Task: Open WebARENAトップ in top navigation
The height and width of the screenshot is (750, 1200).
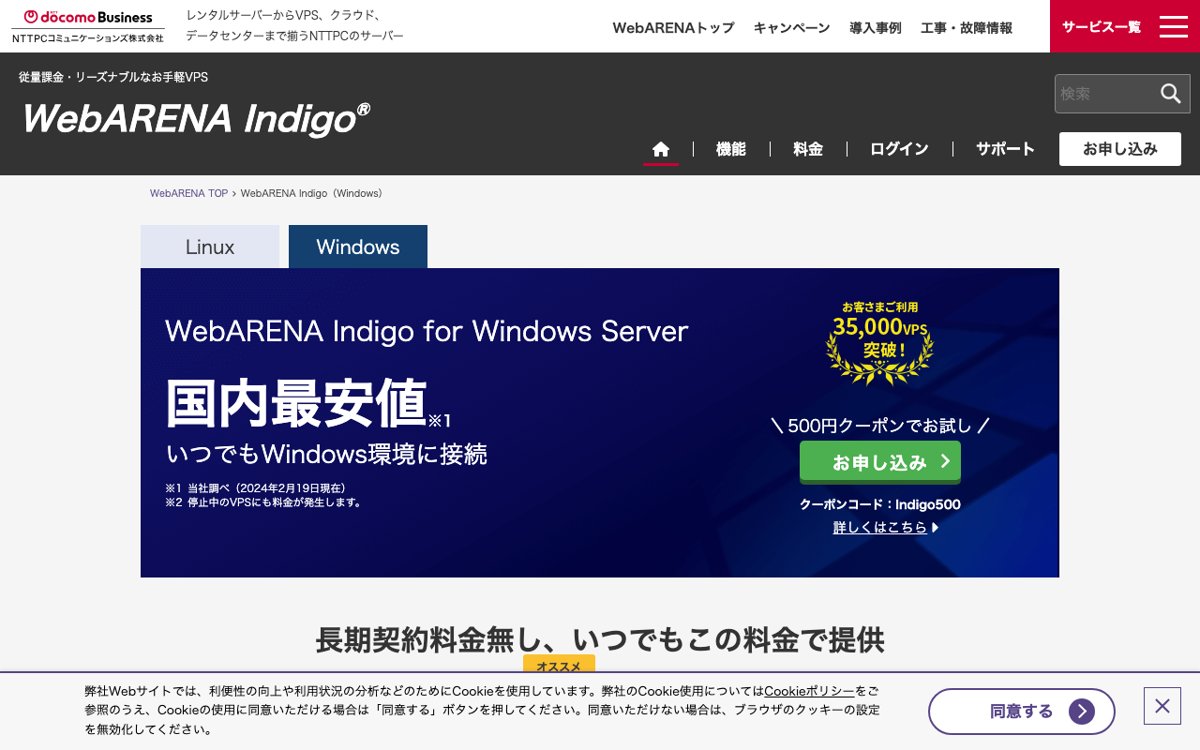Action: (x=673, y=28)
